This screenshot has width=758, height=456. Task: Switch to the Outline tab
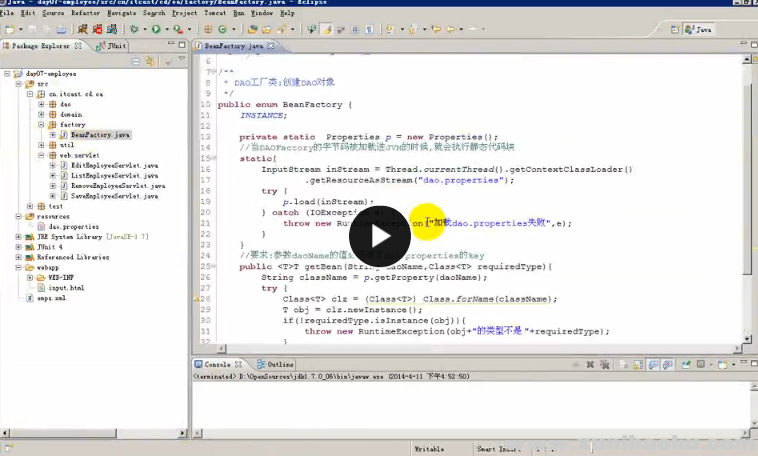pyautogui.click(x=280, y=365)
